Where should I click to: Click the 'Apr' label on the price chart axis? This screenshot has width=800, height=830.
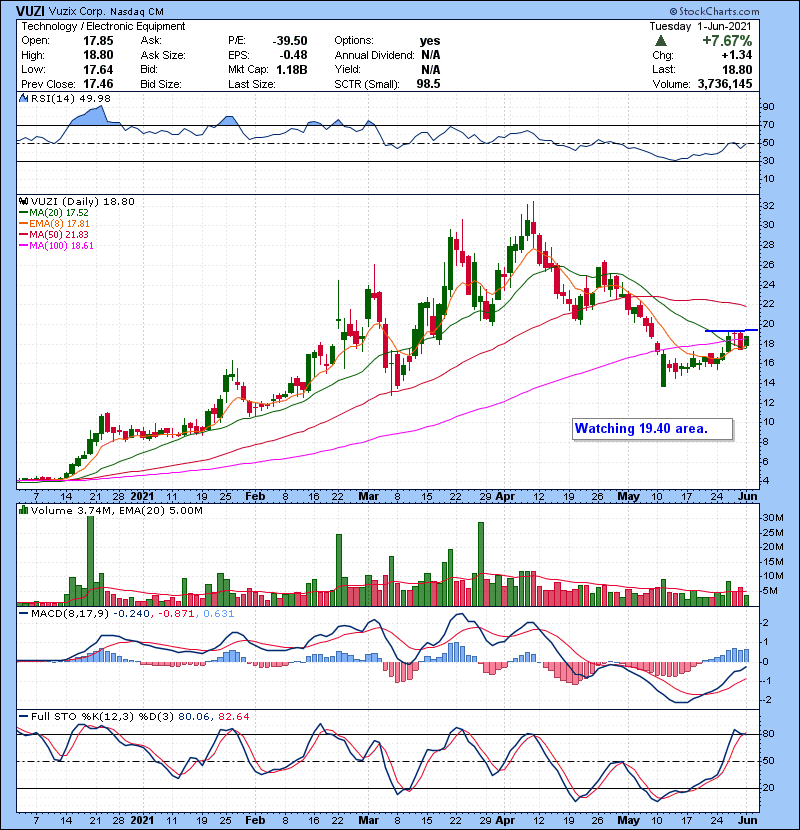click(505, 497)
